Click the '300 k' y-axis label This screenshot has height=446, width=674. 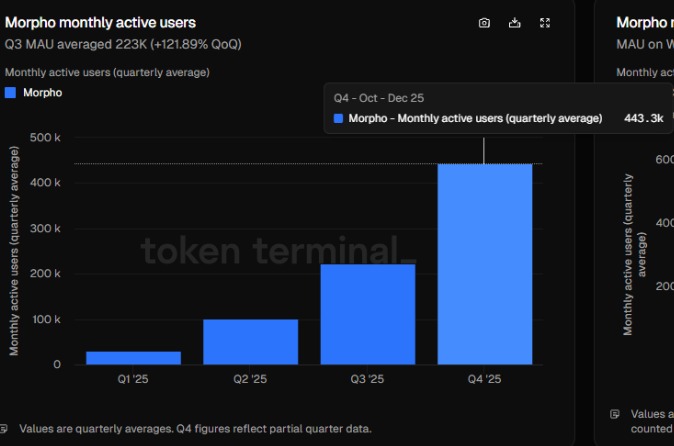(45, 228)
